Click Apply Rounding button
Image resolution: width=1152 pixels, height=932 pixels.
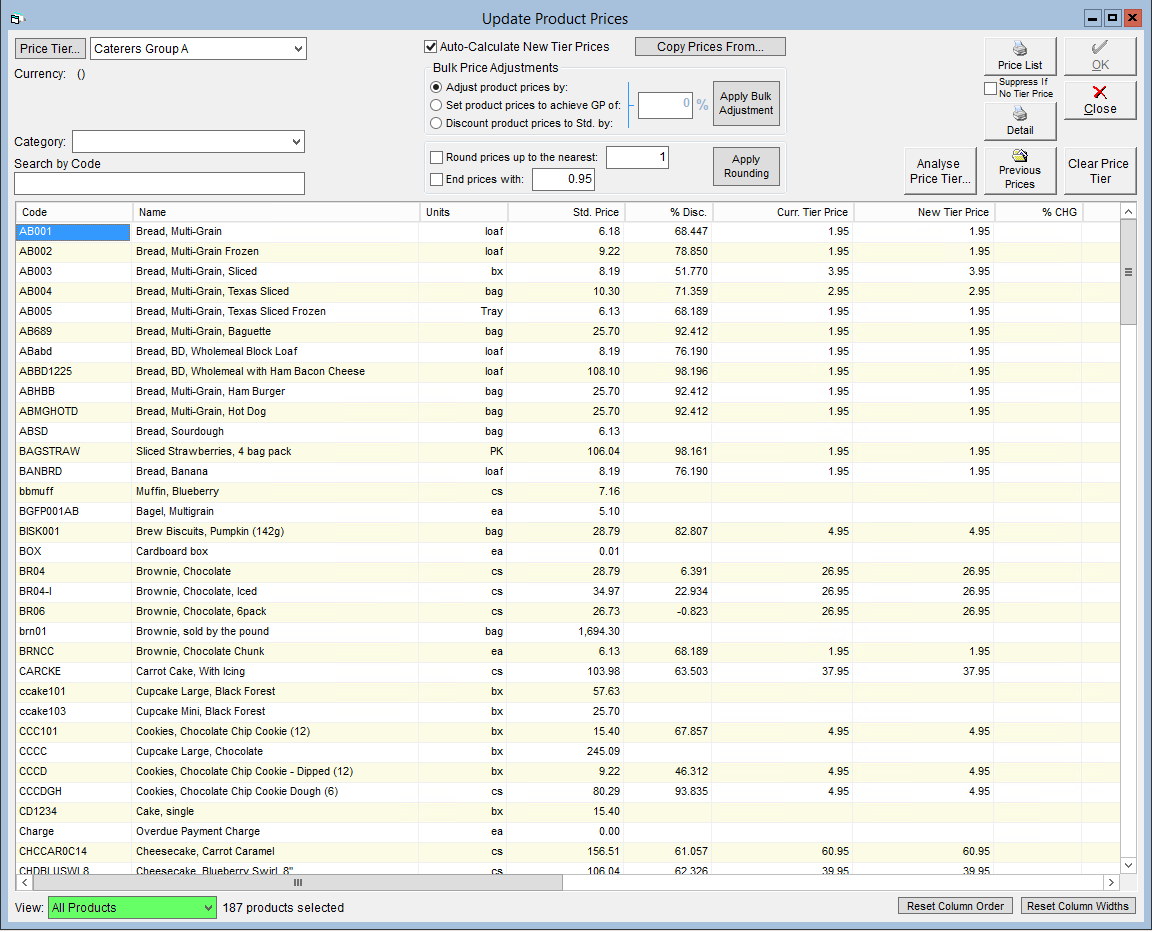746,166
